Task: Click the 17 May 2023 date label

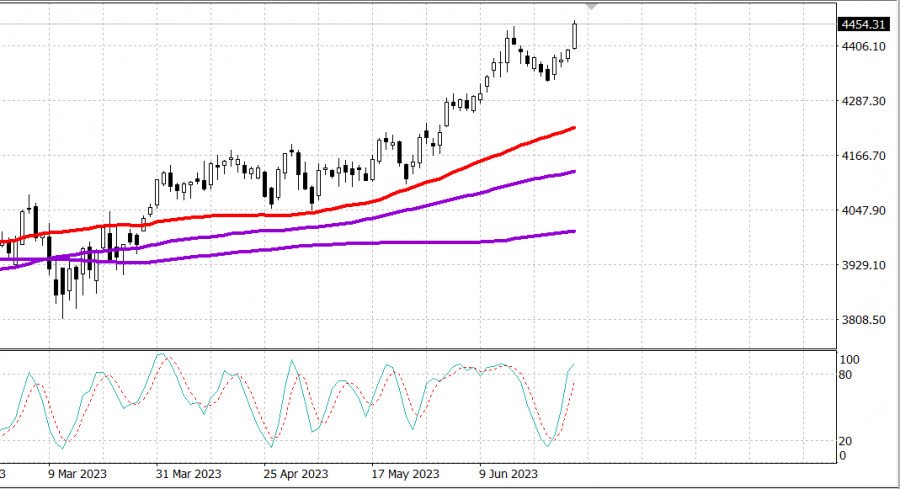Action: point(405,474)
